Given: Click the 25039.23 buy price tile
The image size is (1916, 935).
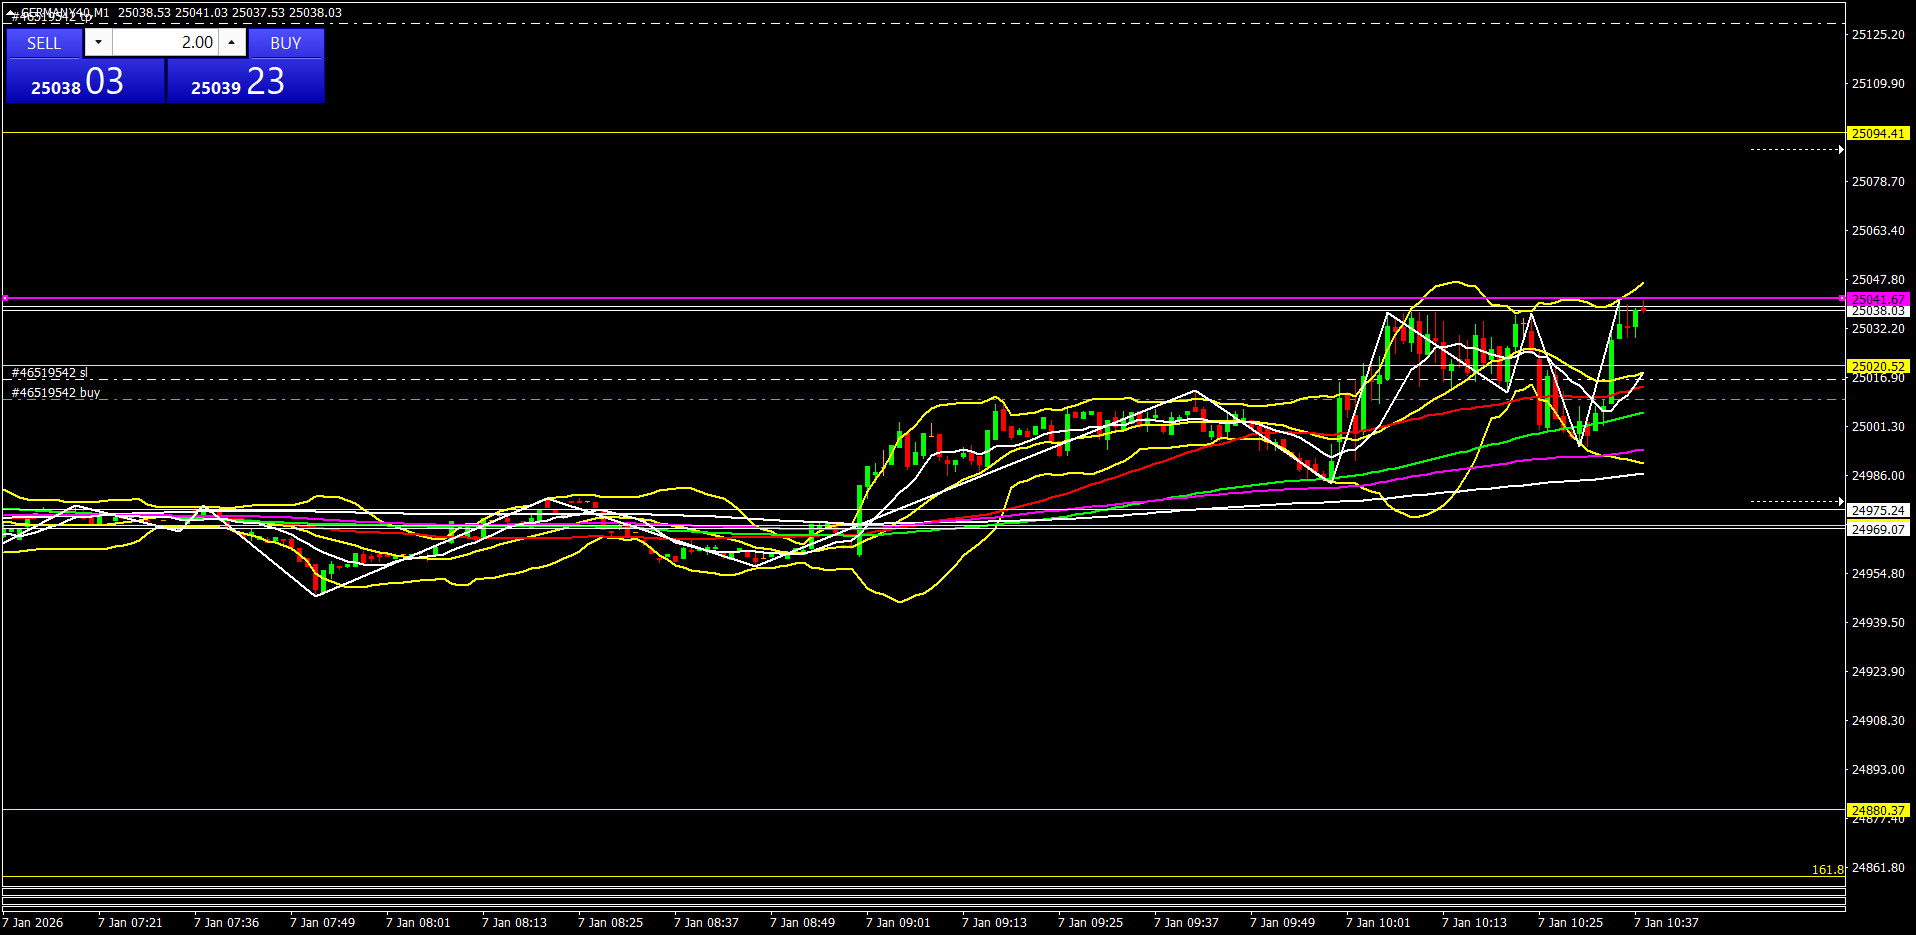Looking at the screenshot, I should point(245,81).
